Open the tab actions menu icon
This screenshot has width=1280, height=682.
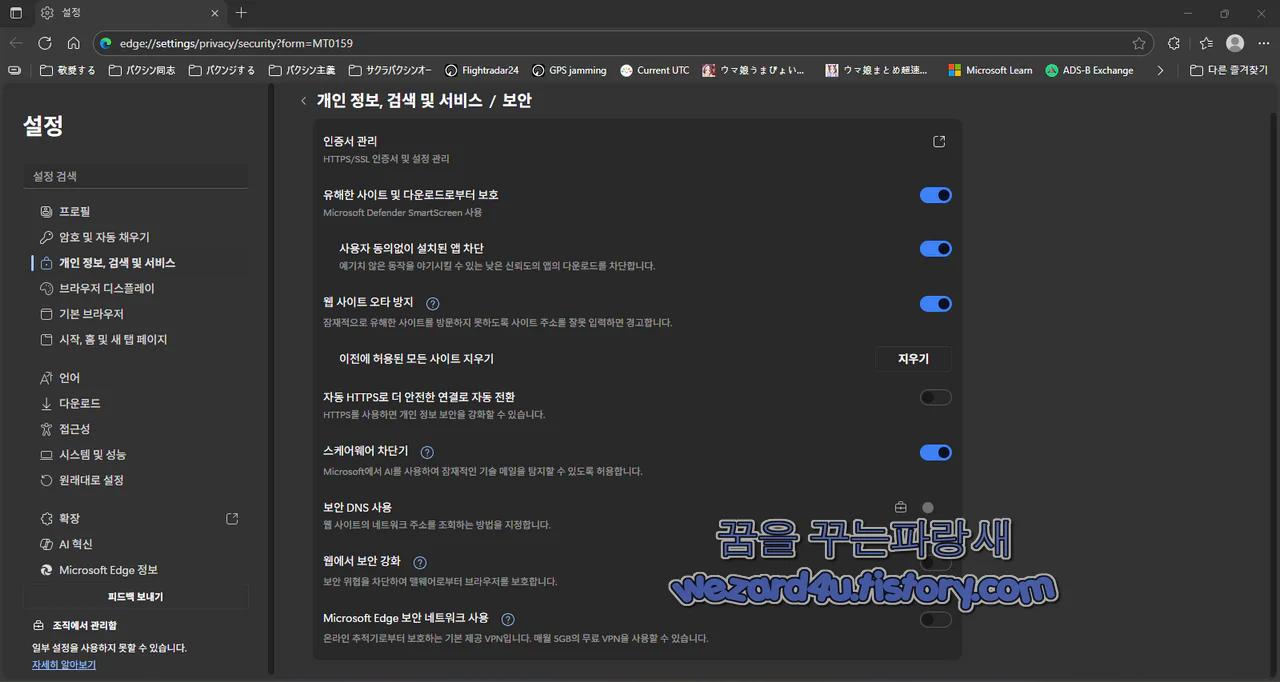coord(16,13)
